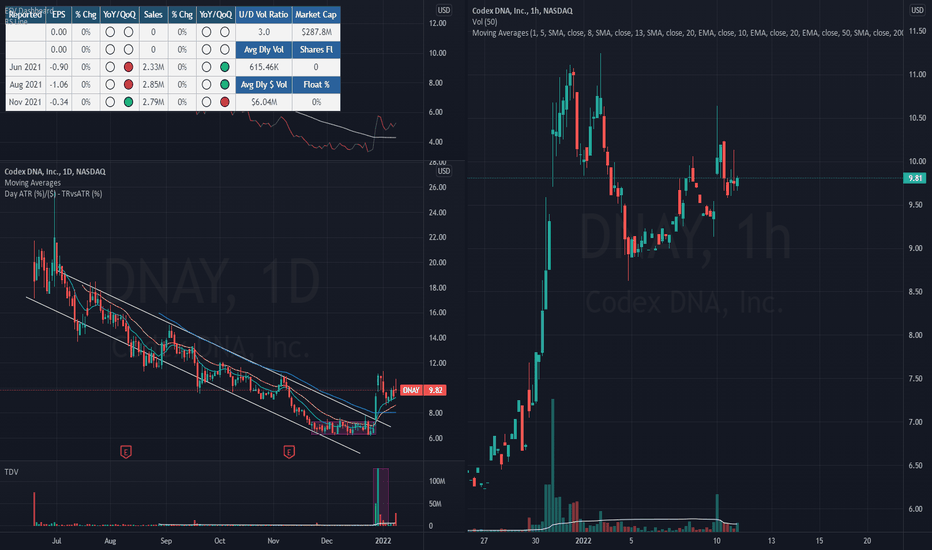Click the 2.79M sales value
The height and width of the screenshot is (550, 932).
tap(153, 102)
